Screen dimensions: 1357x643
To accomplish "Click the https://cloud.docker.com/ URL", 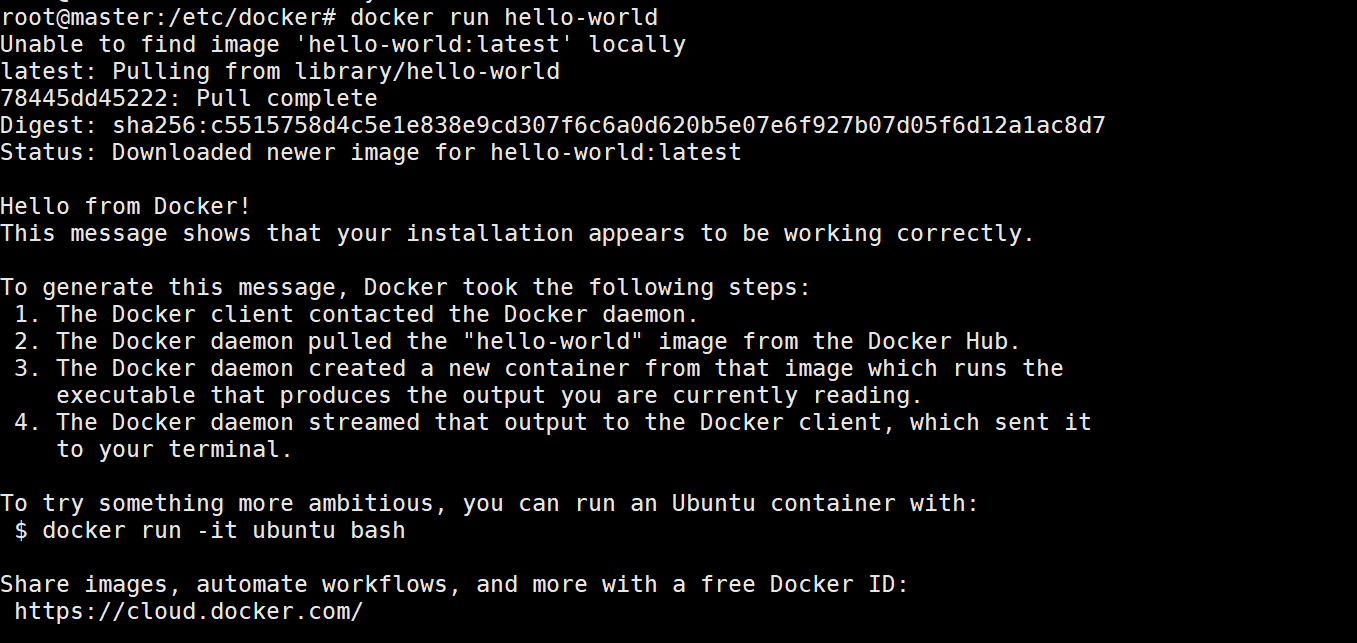I will 188,611.
